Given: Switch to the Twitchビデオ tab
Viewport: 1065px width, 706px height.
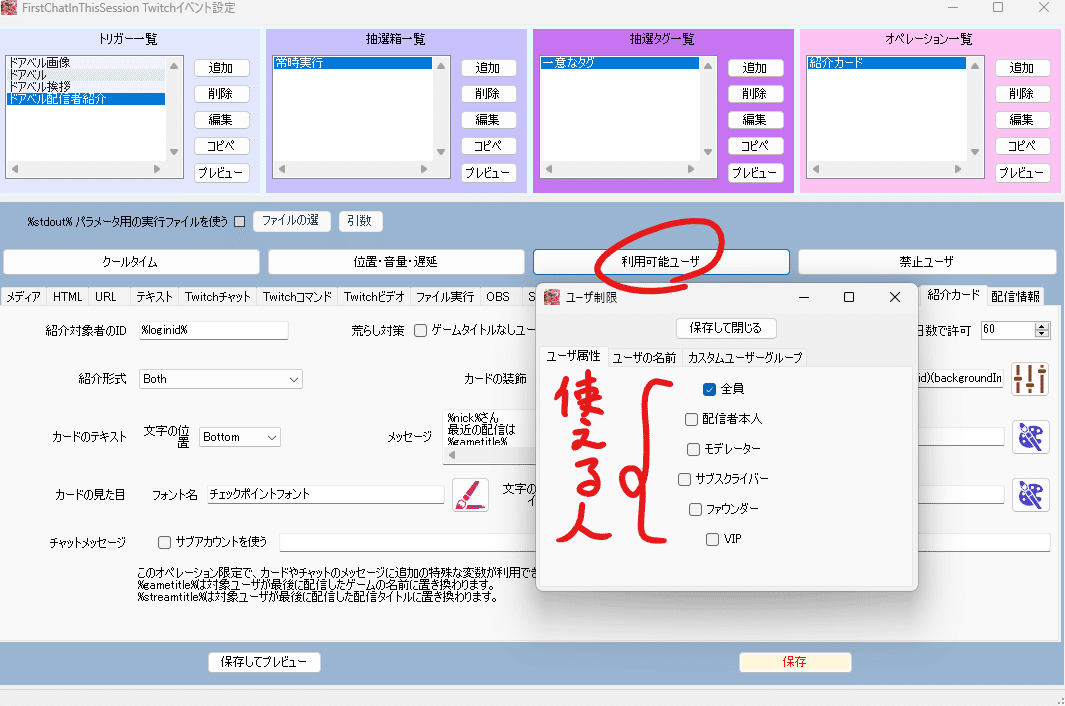Looking at the screenshot, I should click(x=374, y=297).
